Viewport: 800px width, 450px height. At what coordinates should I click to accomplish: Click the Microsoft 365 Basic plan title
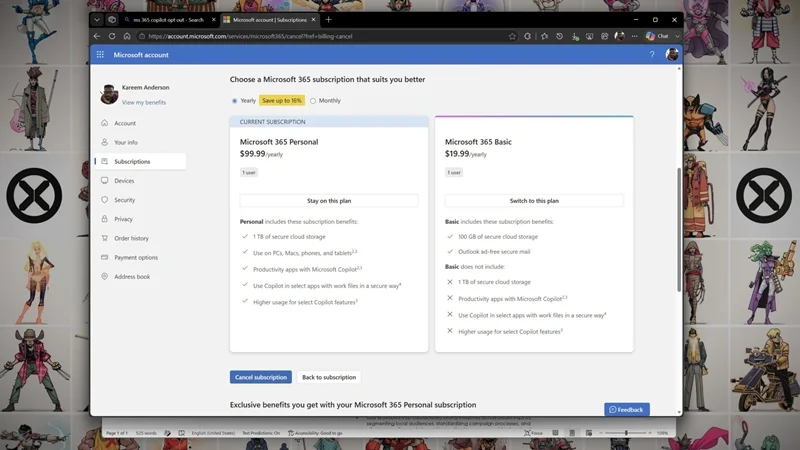[478, 142]
